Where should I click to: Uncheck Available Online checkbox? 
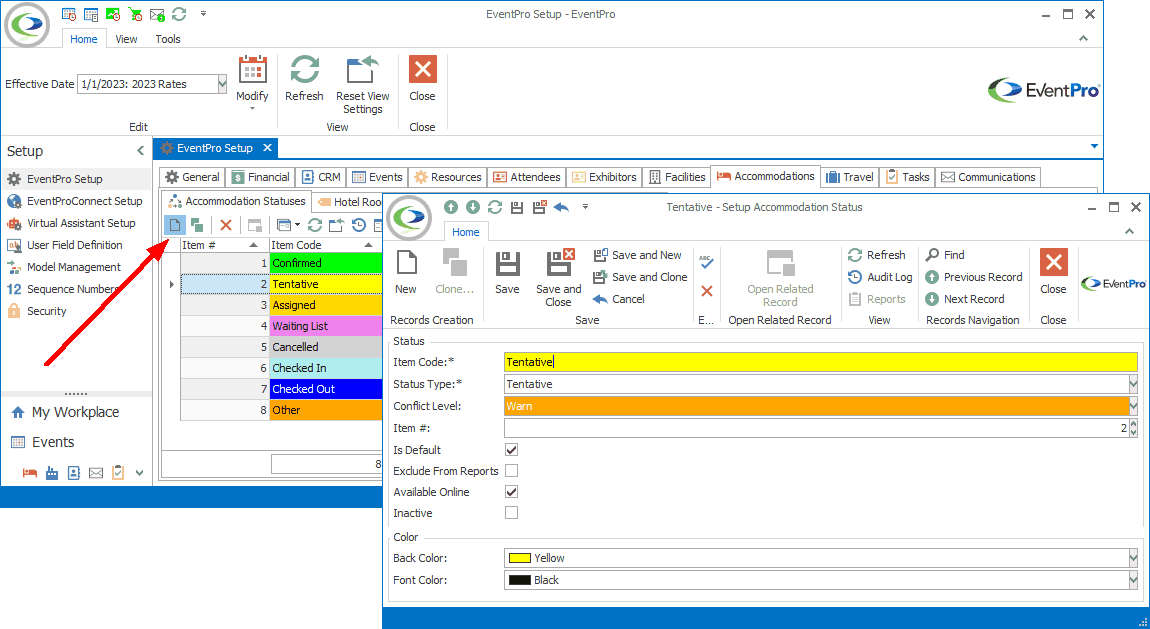point(511,492)
